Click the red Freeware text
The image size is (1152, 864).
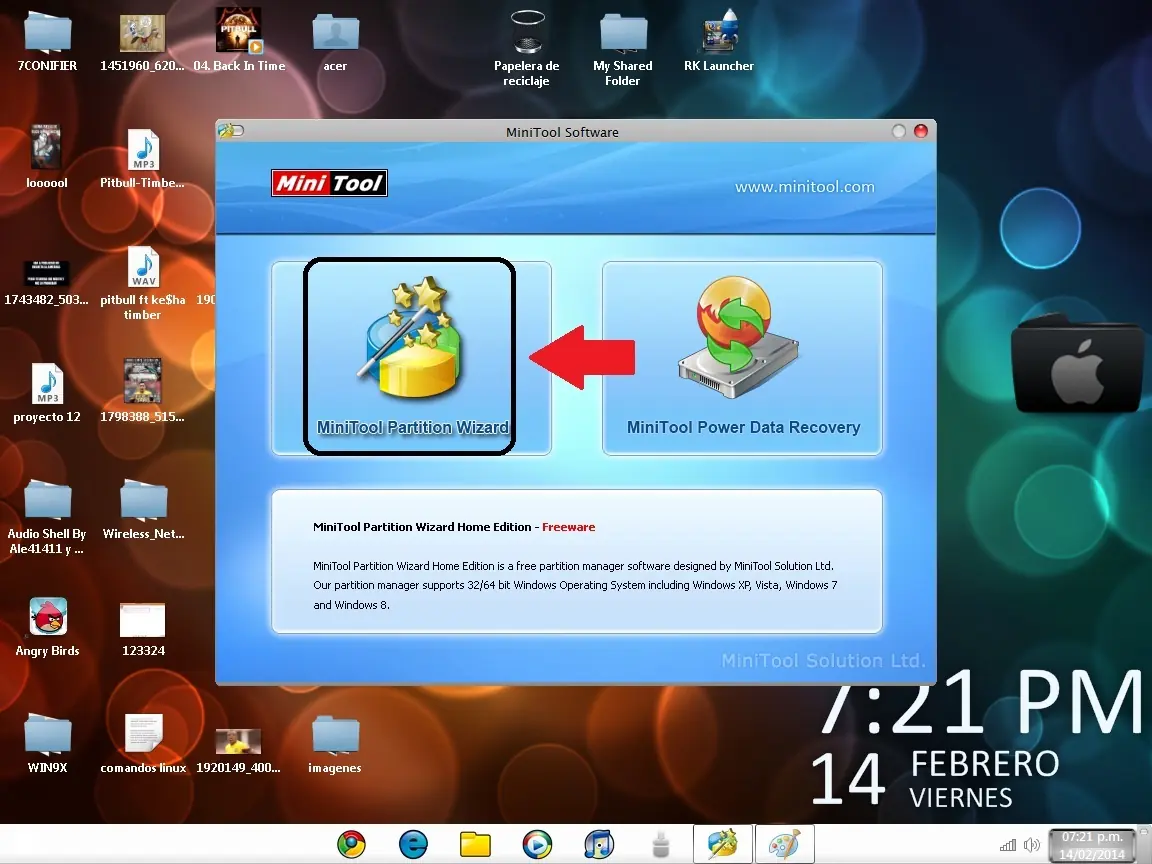(569, 527)
